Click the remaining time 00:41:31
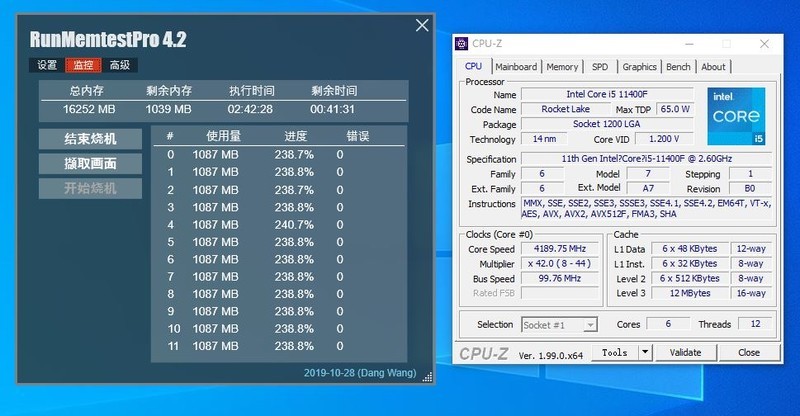Image resolution: width=800 pixels, height=416 pixels. coord(332,109)
